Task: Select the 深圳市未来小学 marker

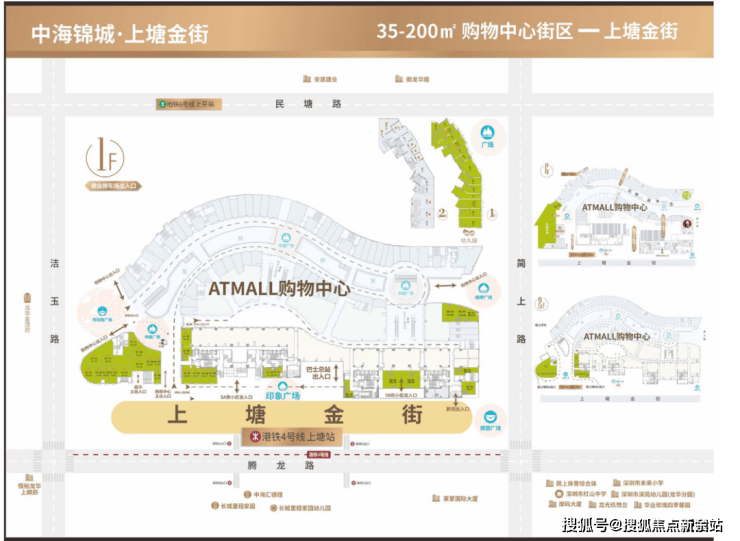Action: pyautogui.click(x=638, y=483)
